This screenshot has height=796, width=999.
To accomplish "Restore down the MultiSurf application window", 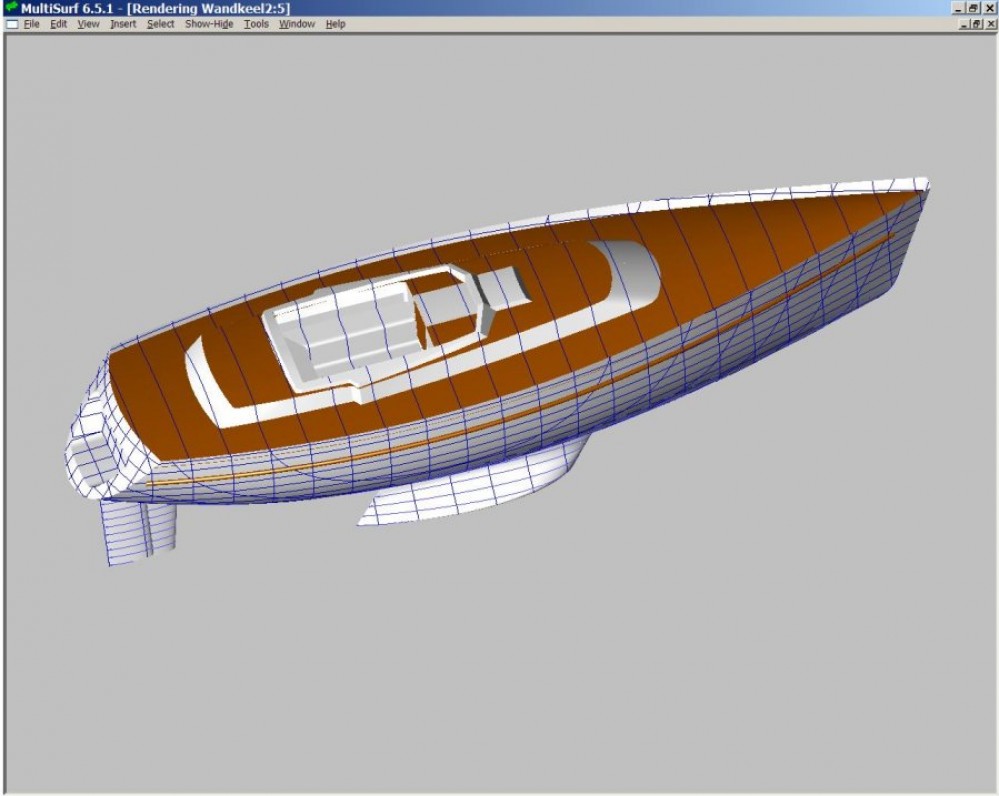I will click(x=974, y=8).
